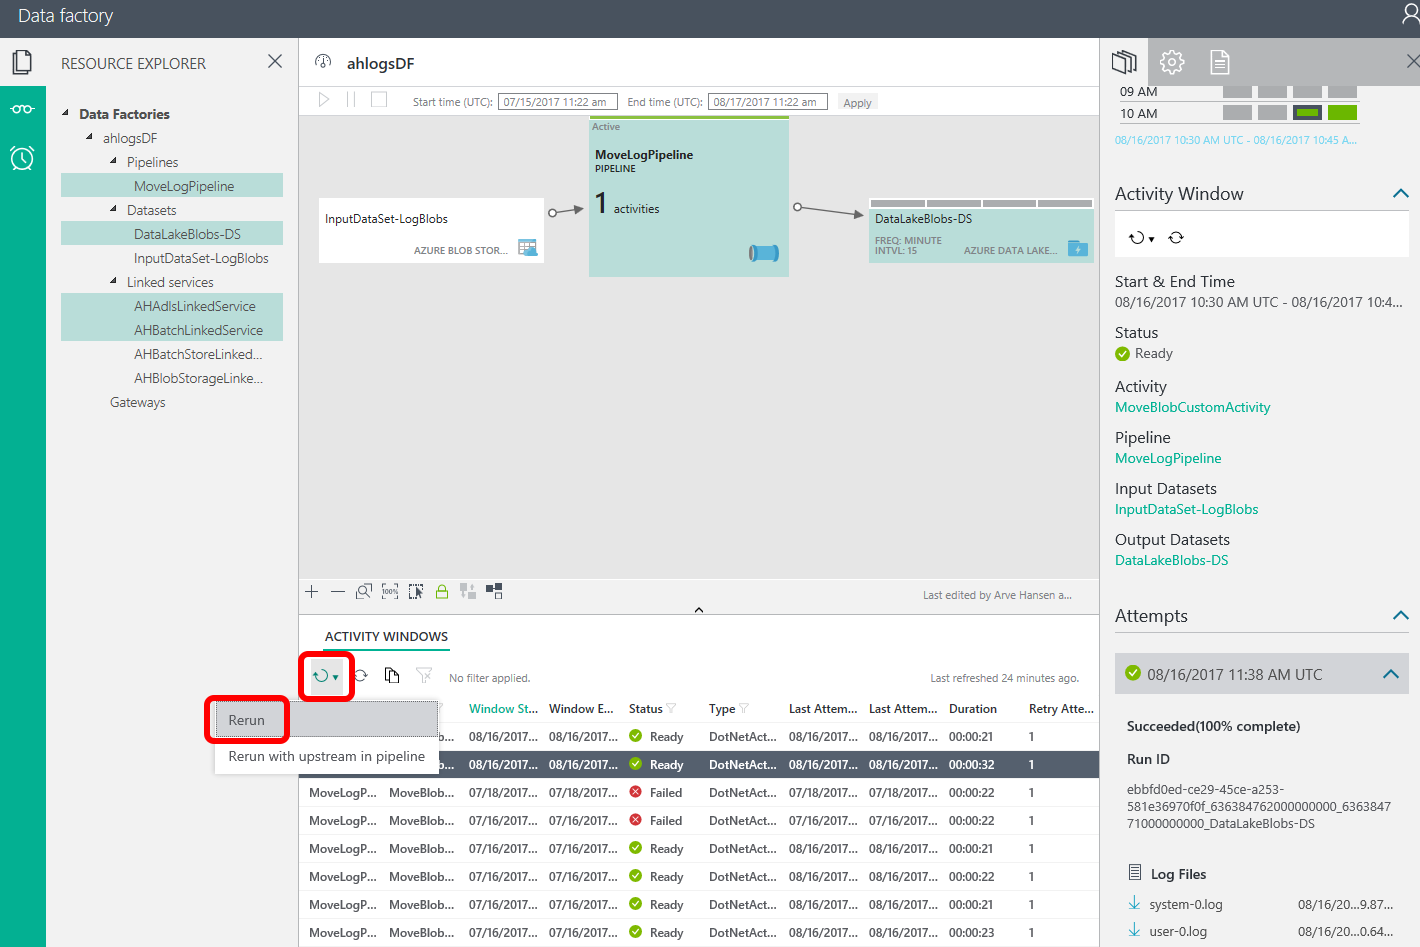
Task: Open the Rerun dropdown in Activity Windows toolbar
Action: (x=326, y=676)
